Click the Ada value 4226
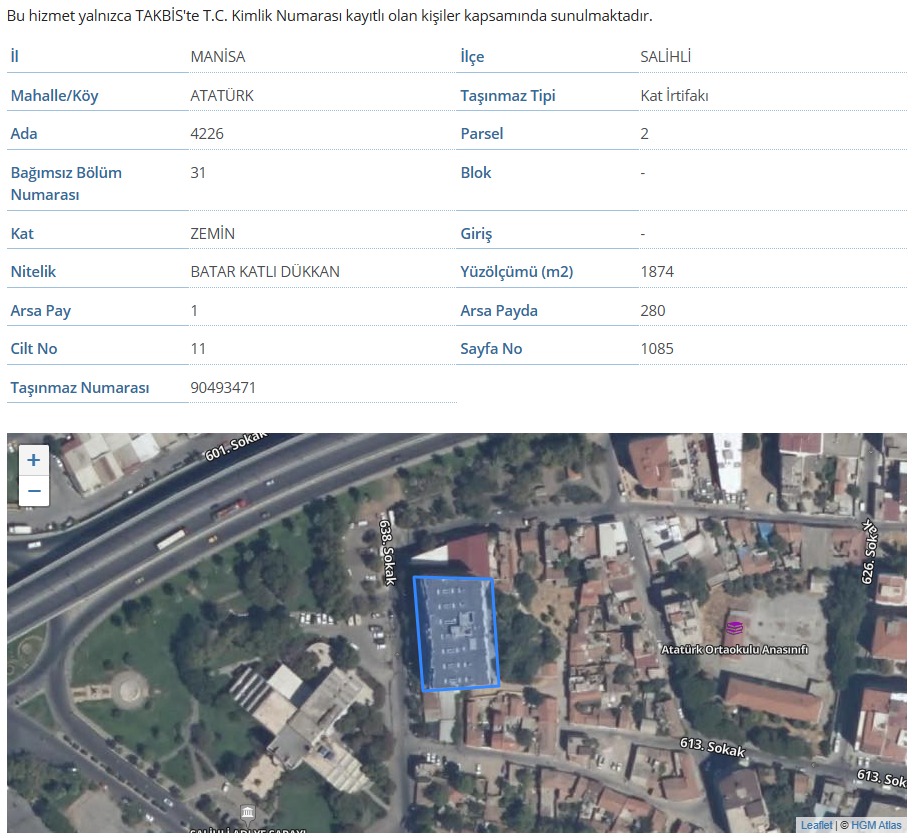914x838 pixels. tap(207, 133)
